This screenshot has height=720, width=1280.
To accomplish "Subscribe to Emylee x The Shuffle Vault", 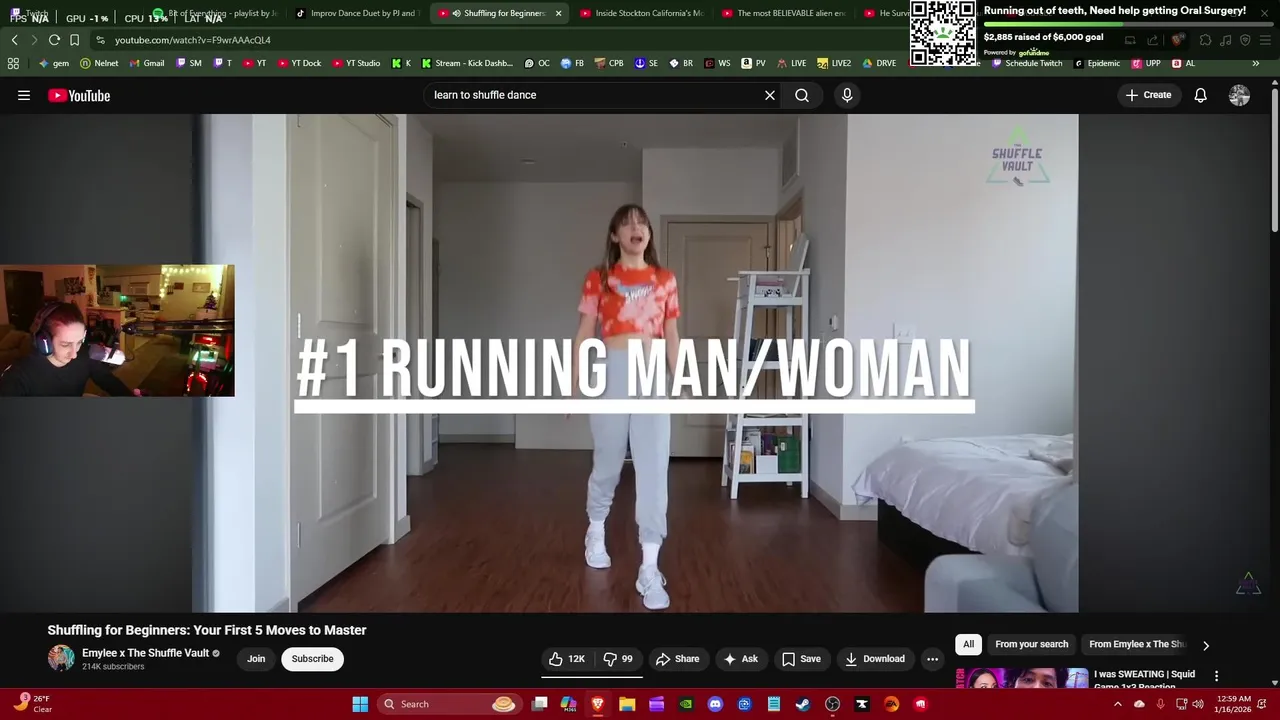I will tap(312, 659).
